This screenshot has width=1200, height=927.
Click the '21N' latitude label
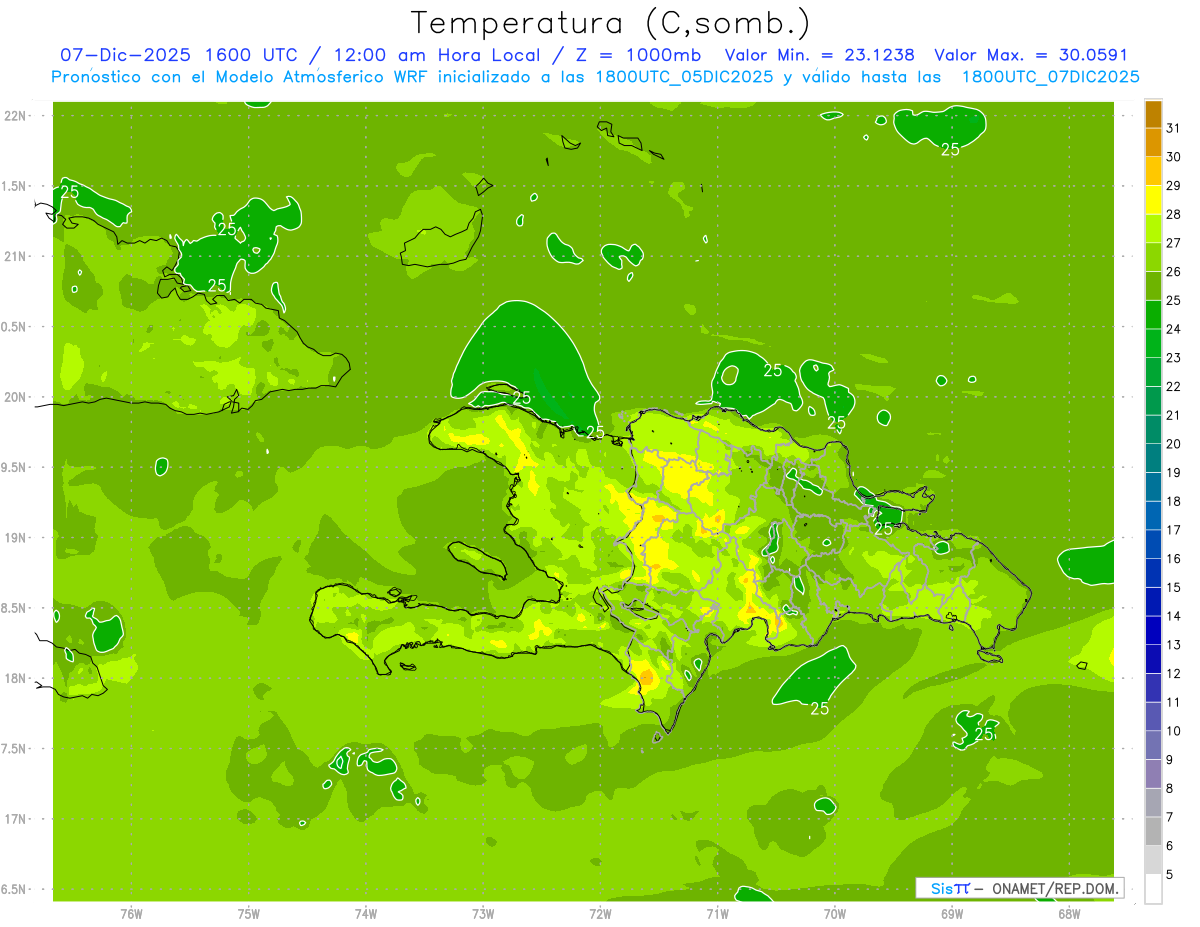tap(17, 257)
